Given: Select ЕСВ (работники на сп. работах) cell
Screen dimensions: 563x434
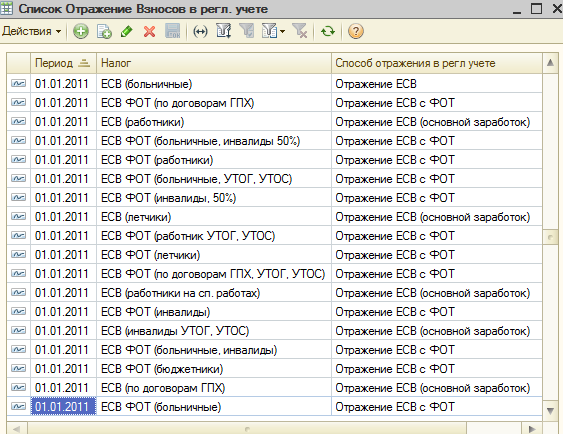Looking at the screenshot, I should pos(214,293).
